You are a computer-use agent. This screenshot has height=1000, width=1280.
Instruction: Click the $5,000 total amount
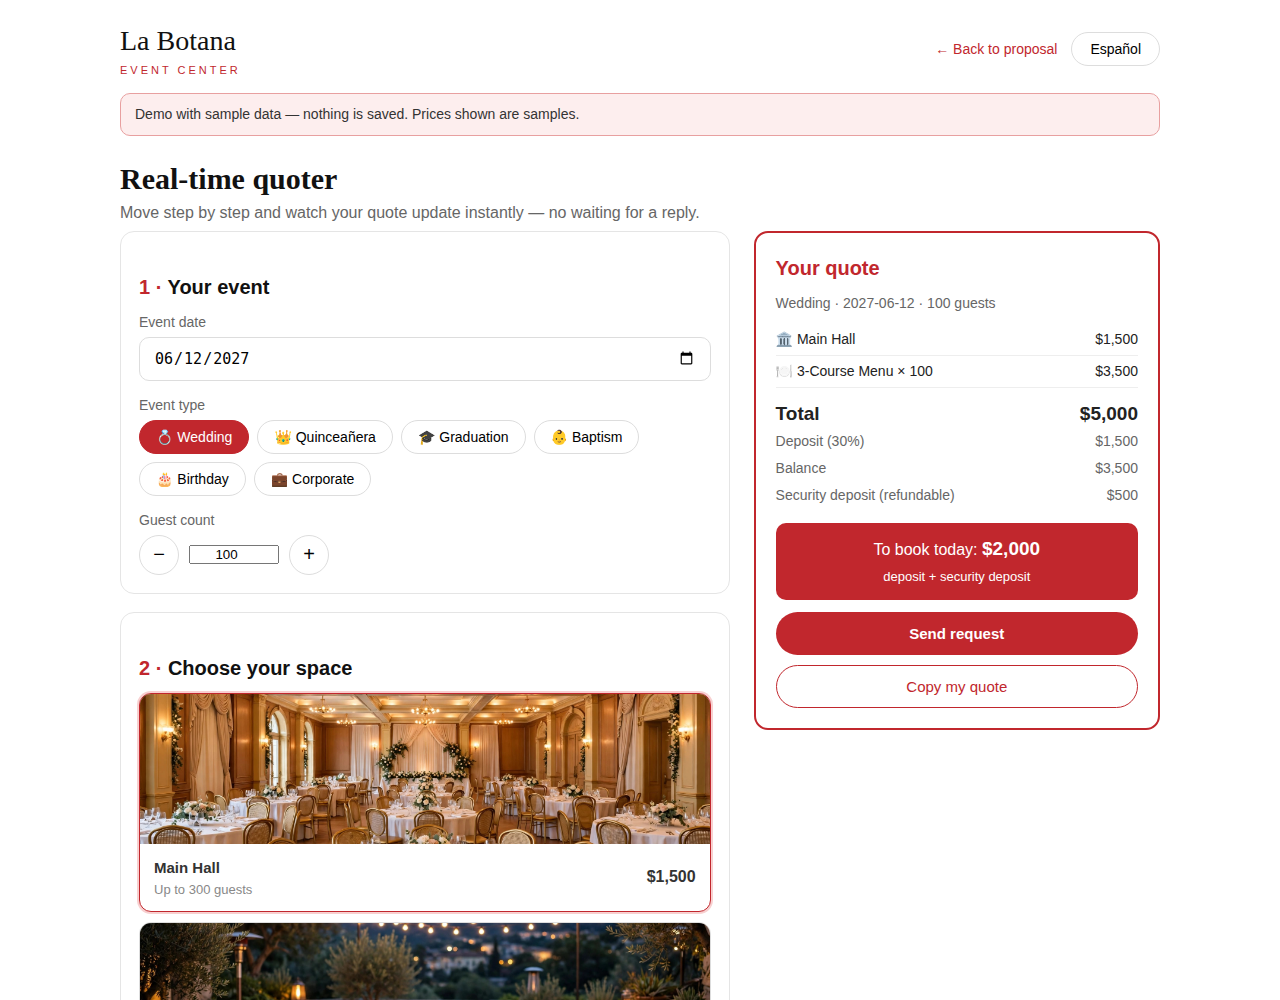[x=1108, y=414]
